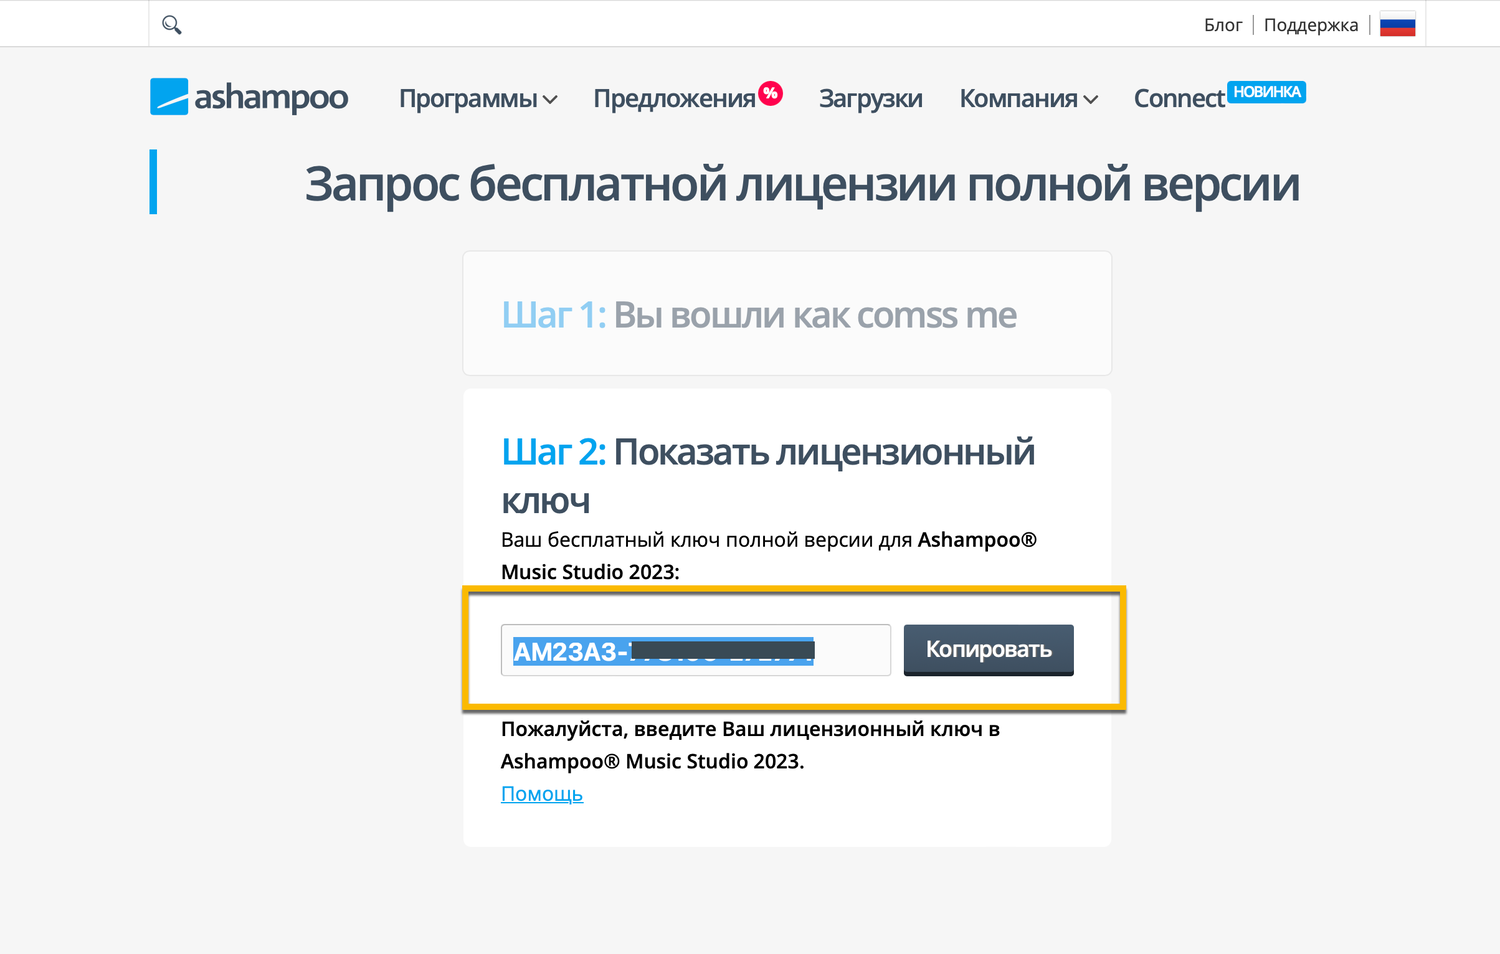Go to Ashampoo homepage via logo
1500x954 pixels.
coord(249,97)
